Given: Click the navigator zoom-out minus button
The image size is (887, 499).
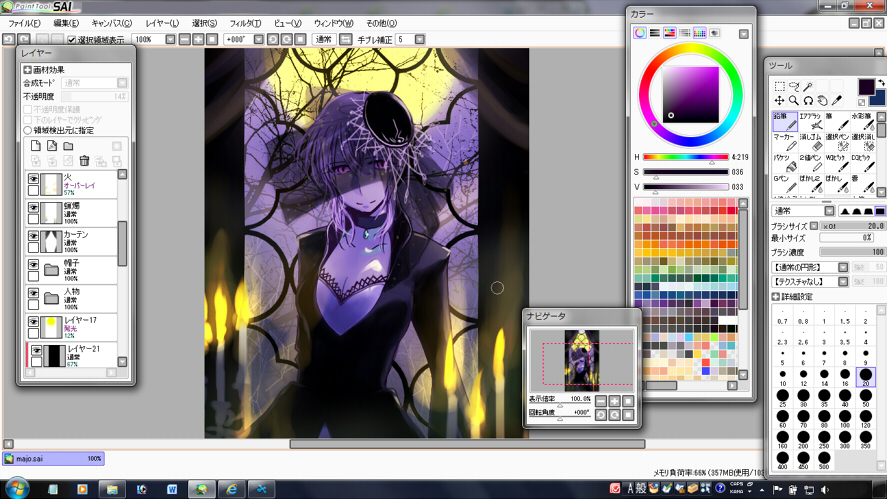Looking at the screenshot, I should 601,401.
